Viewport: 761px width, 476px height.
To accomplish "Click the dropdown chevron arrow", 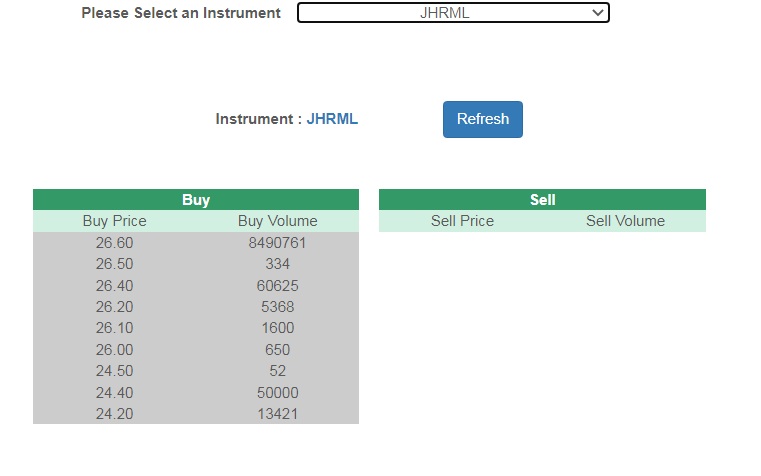I will [x=598, y=13].
